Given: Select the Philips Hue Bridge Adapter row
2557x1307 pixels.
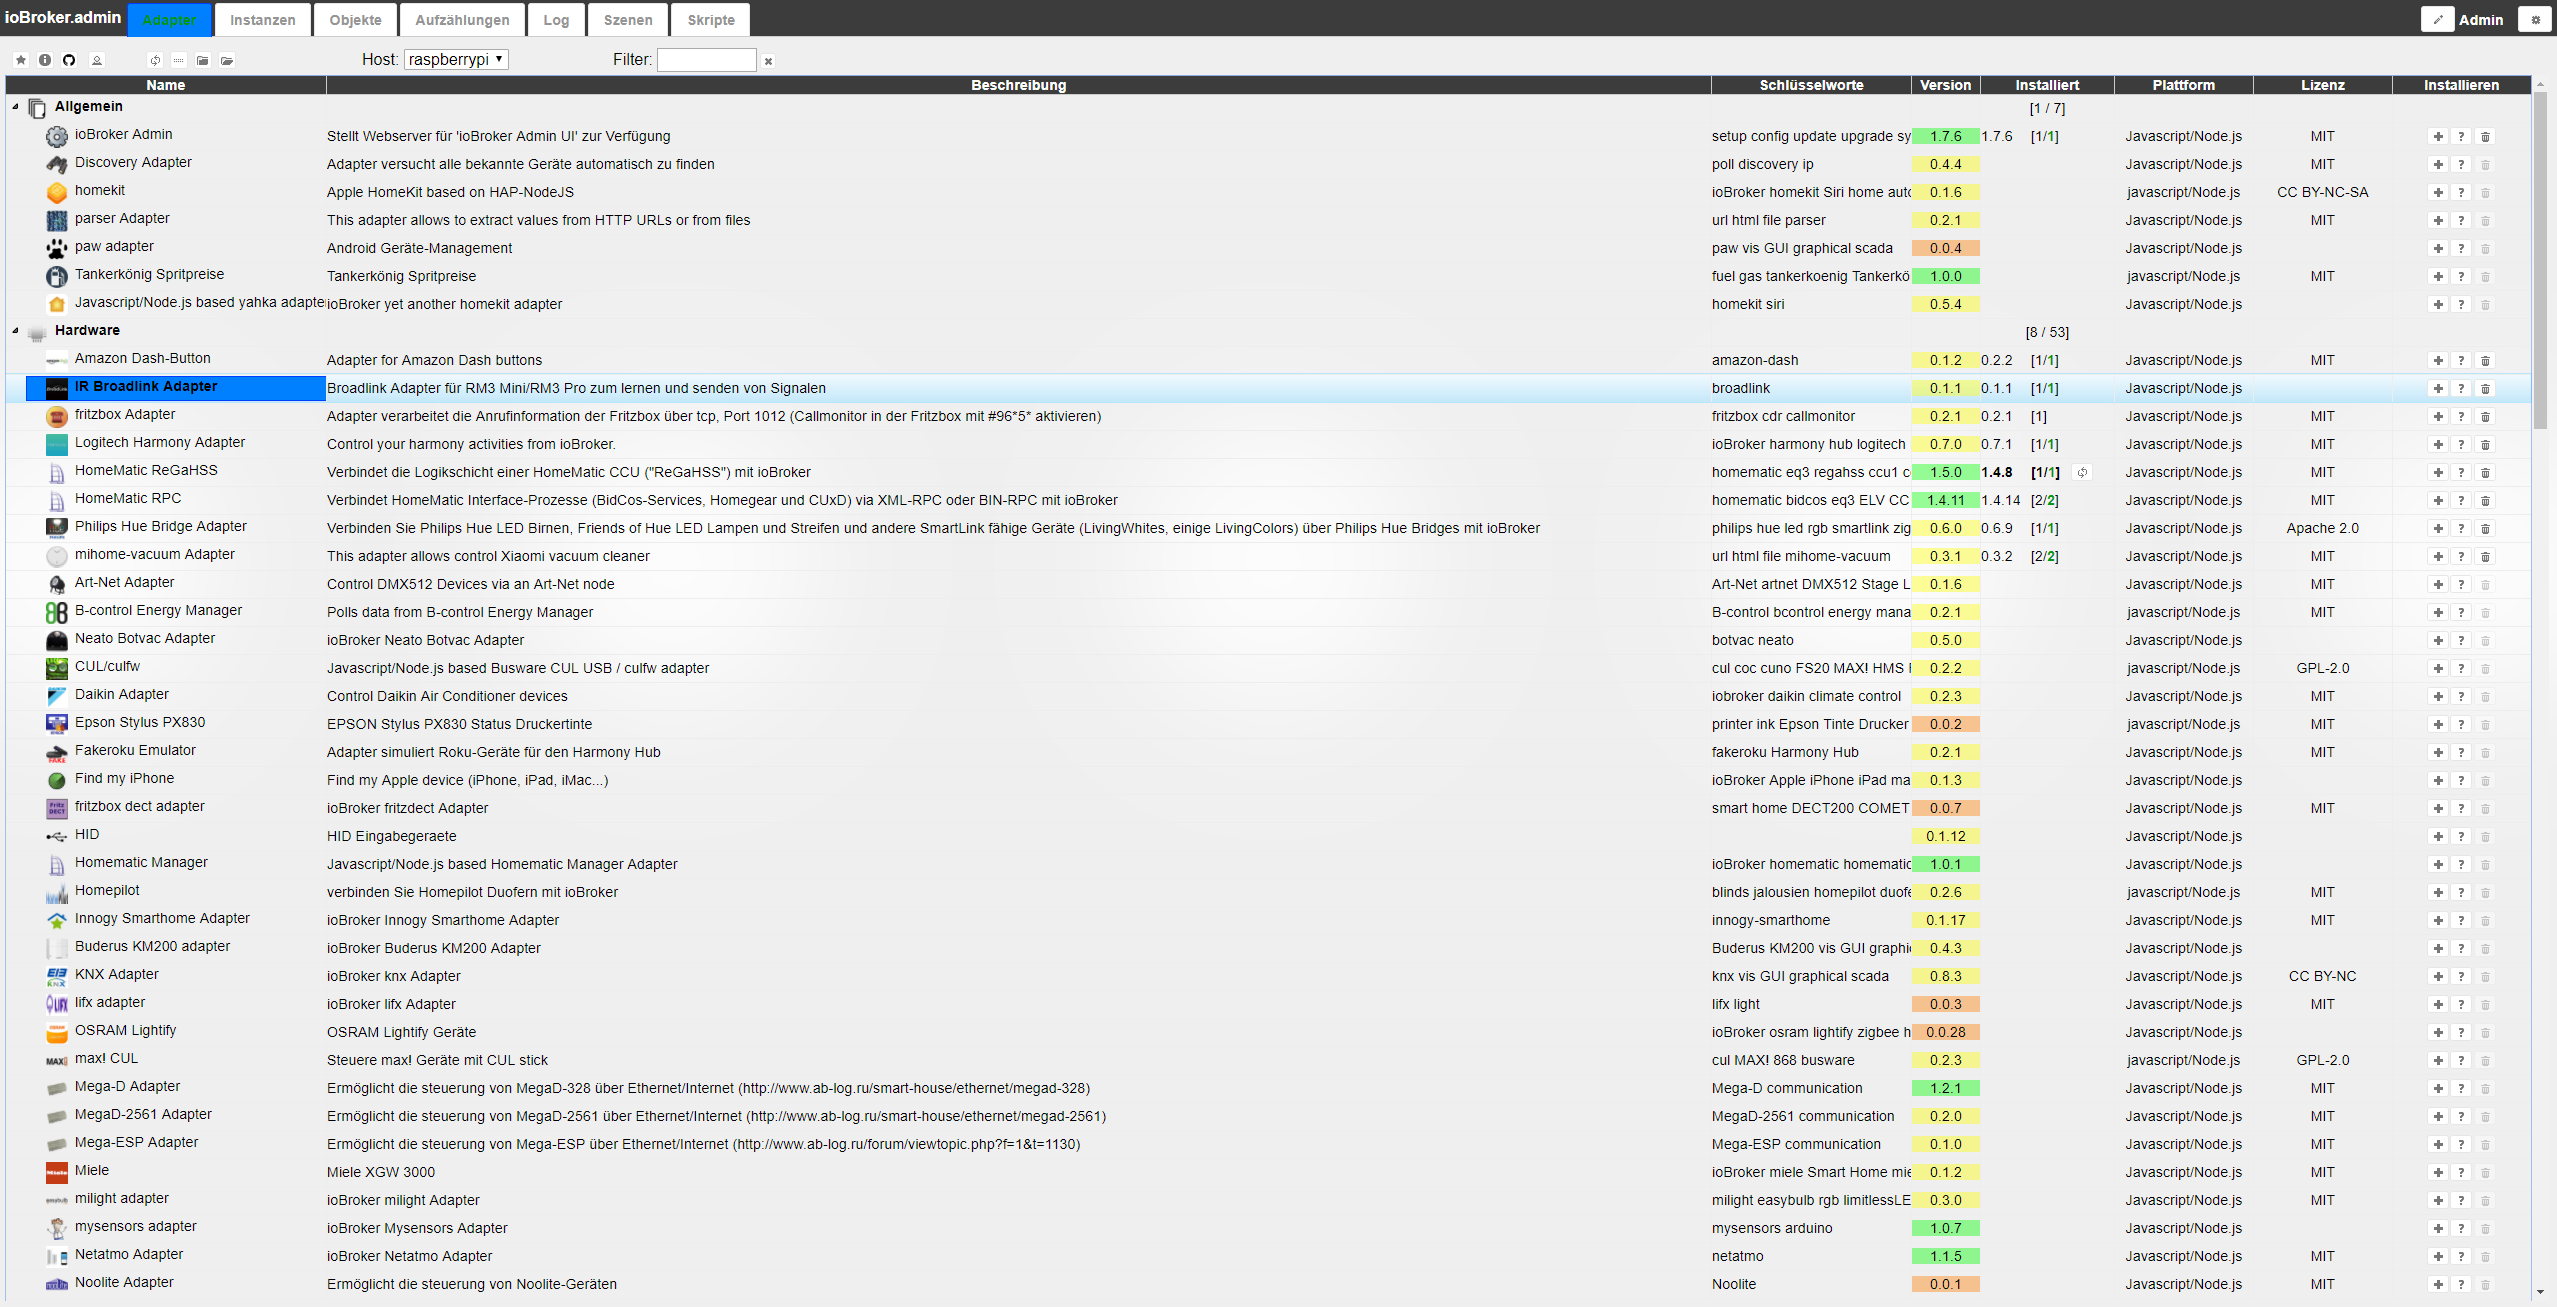Looking at the screenshot, I should coord(160,526).
